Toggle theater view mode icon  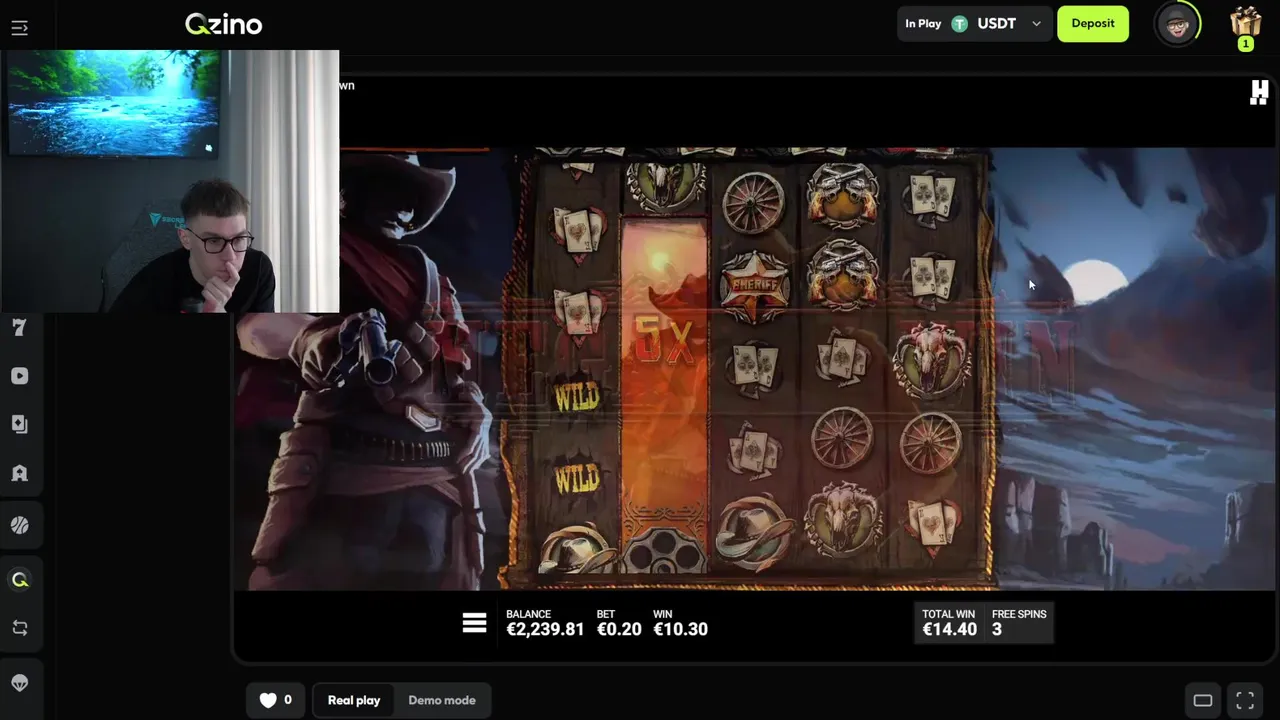(1203, 700)
